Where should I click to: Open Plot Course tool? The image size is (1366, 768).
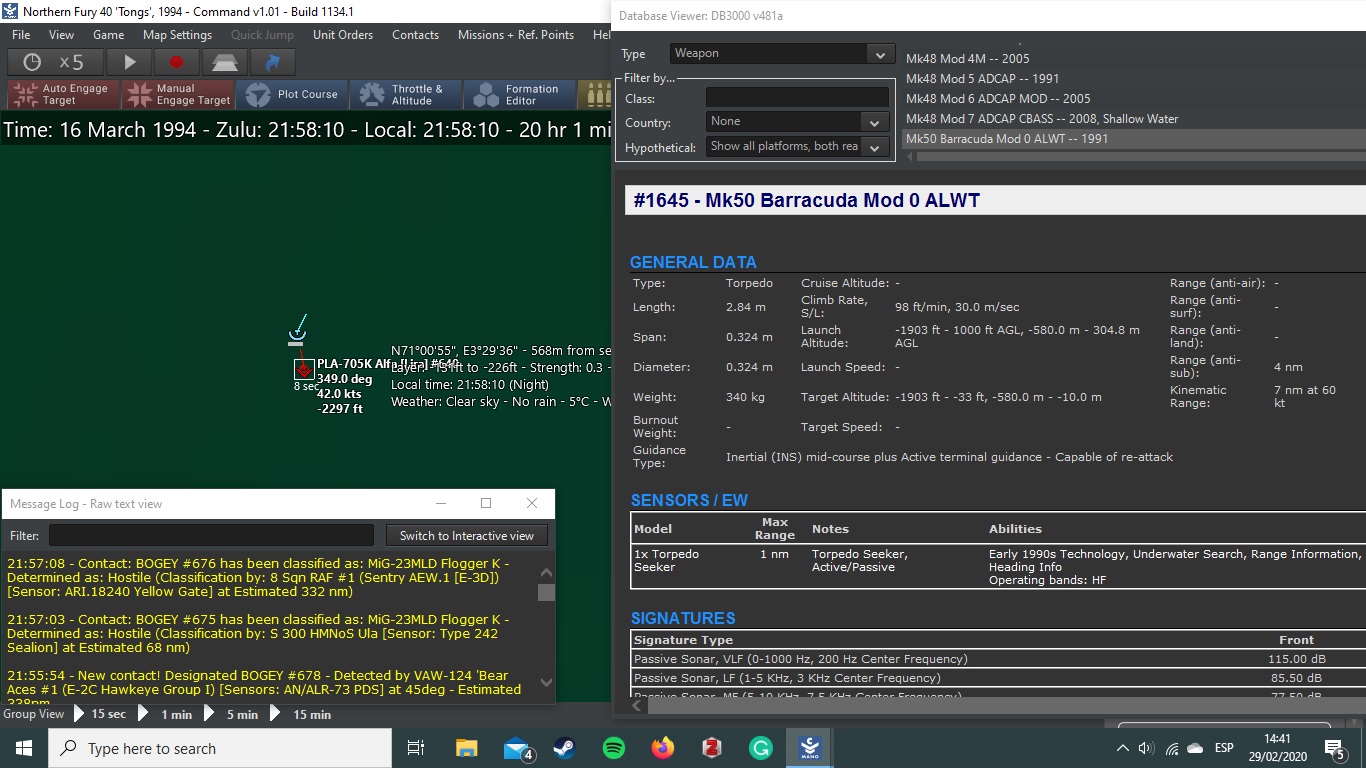[x=292, y=95]
